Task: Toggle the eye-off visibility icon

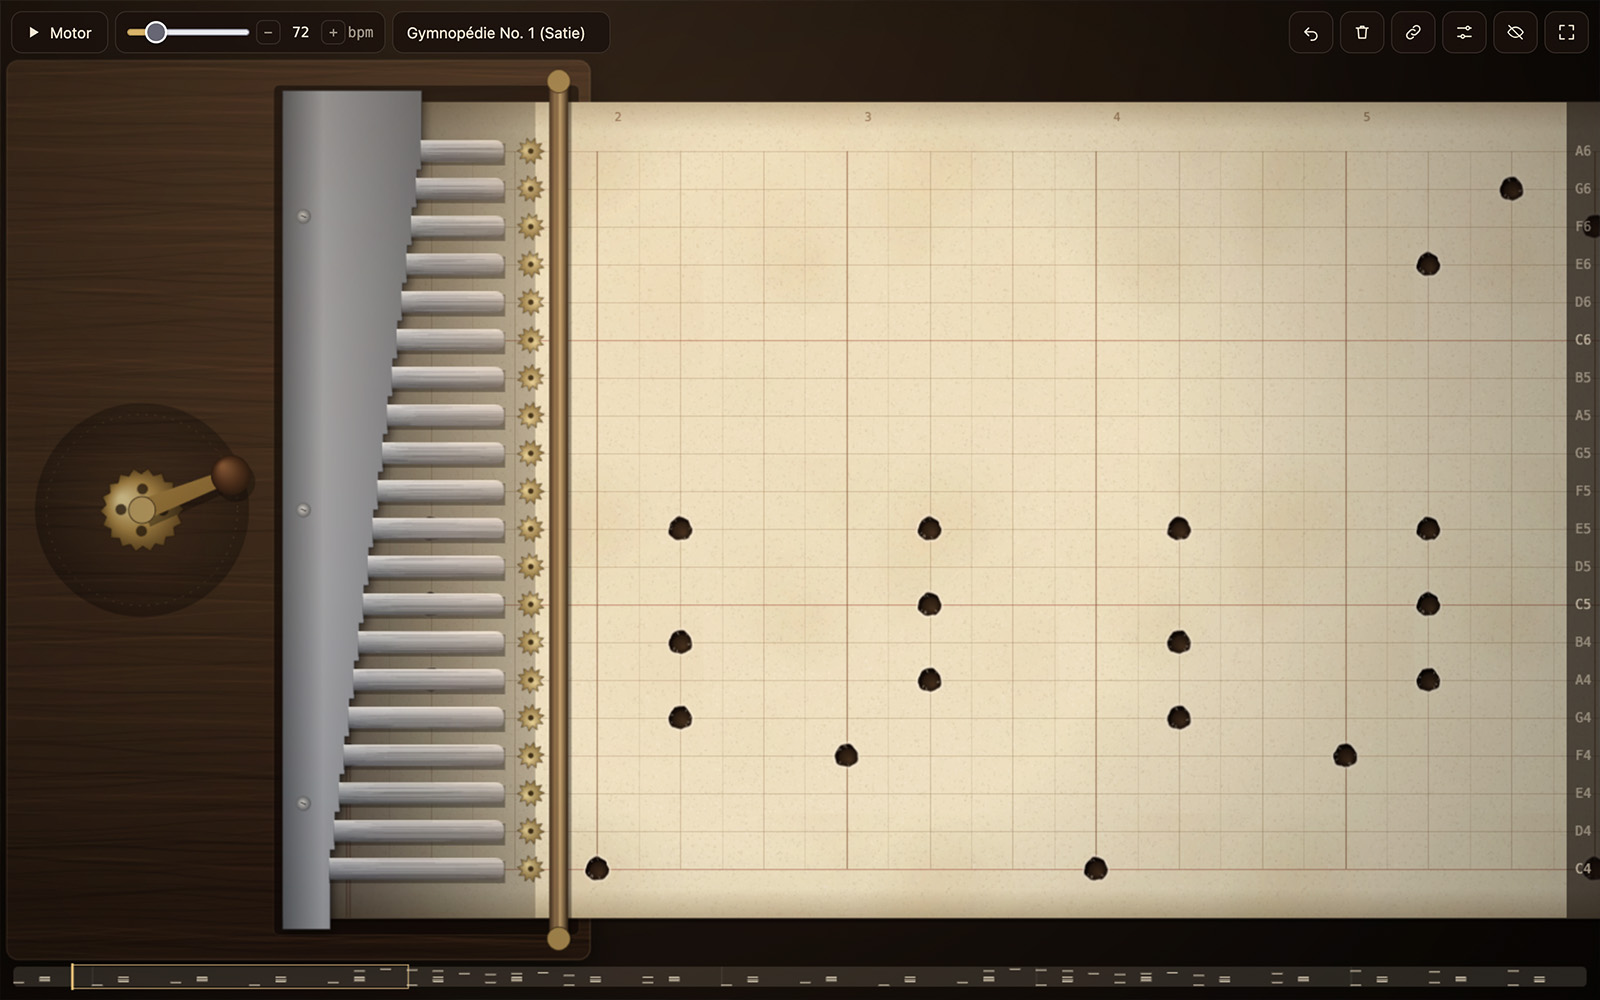Action: pos(1516,33)
